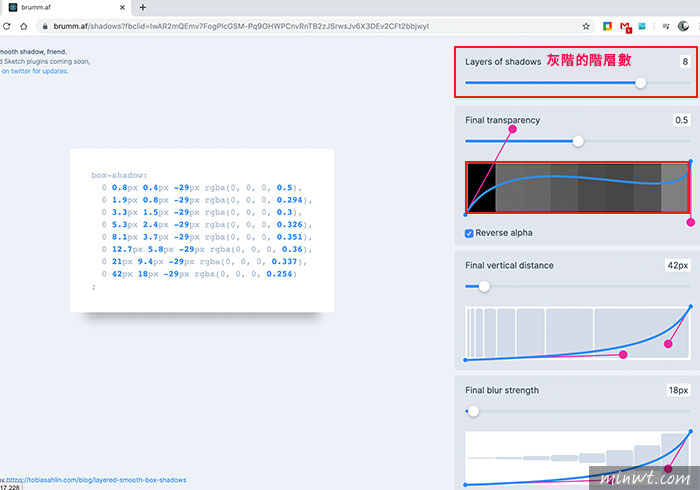
Task: Open a new browser tab
Action: 143,7
